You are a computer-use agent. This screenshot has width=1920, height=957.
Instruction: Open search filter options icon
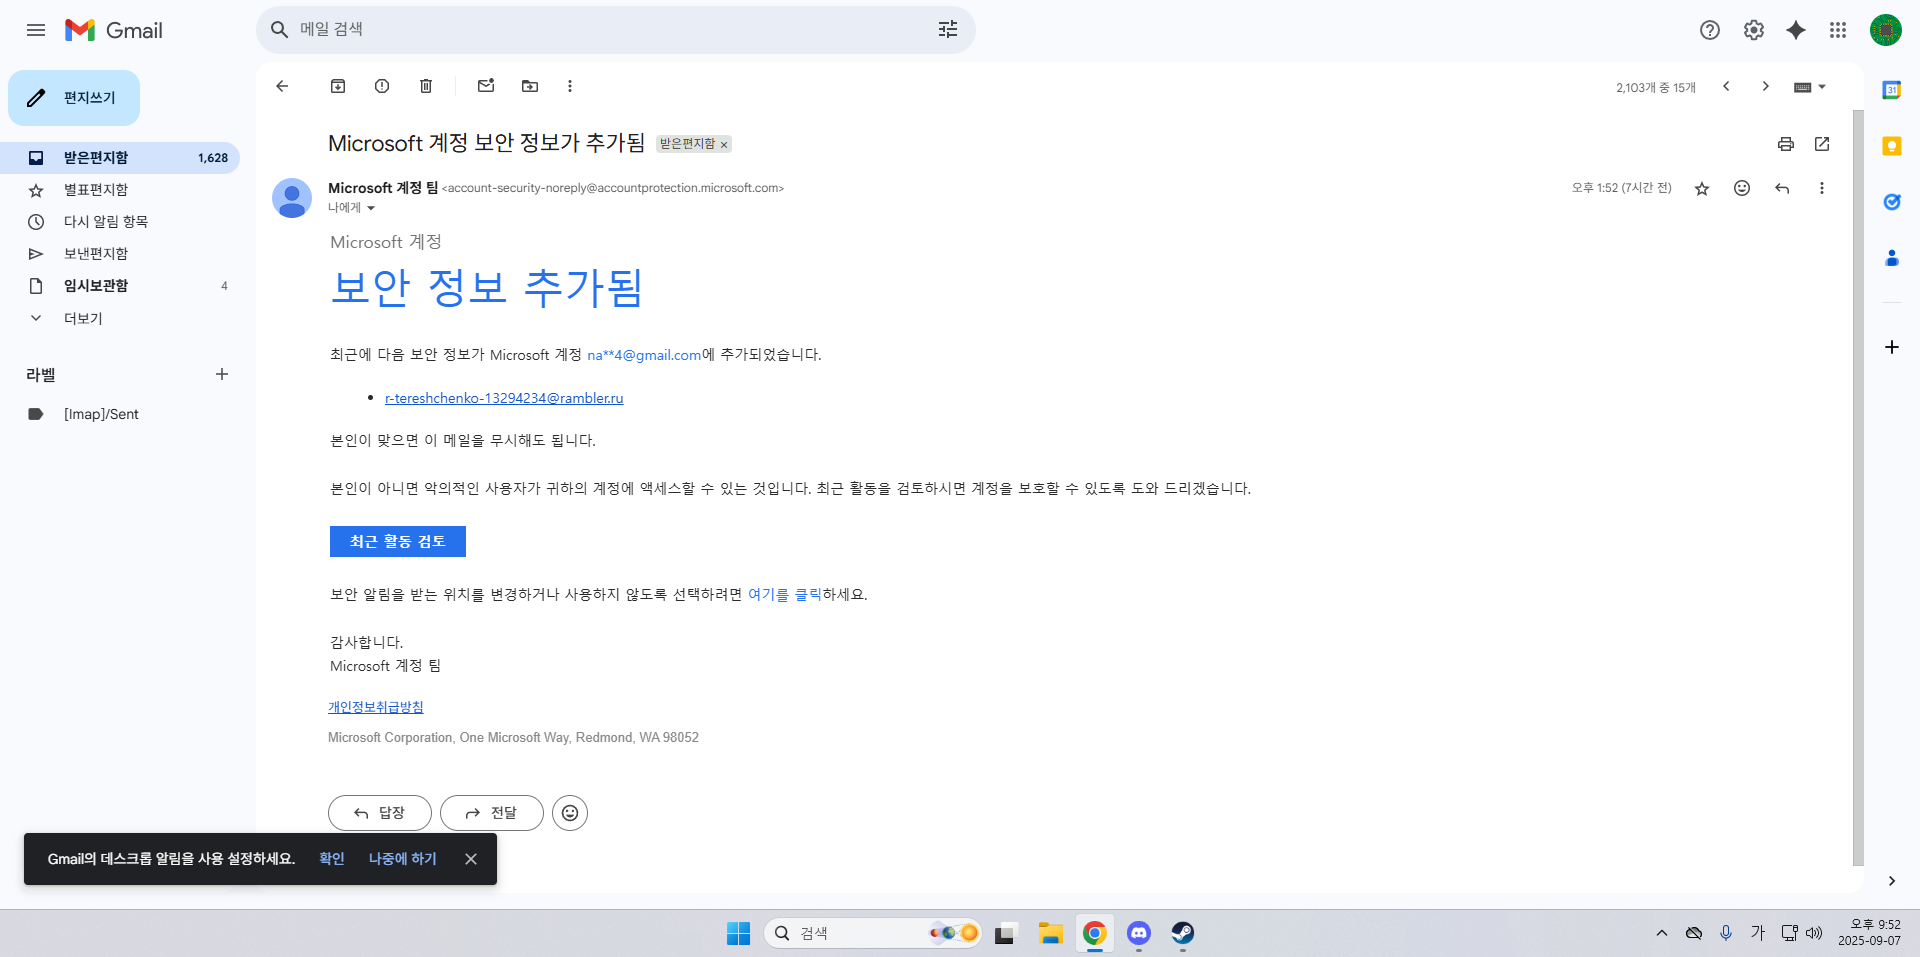point(948,30)
